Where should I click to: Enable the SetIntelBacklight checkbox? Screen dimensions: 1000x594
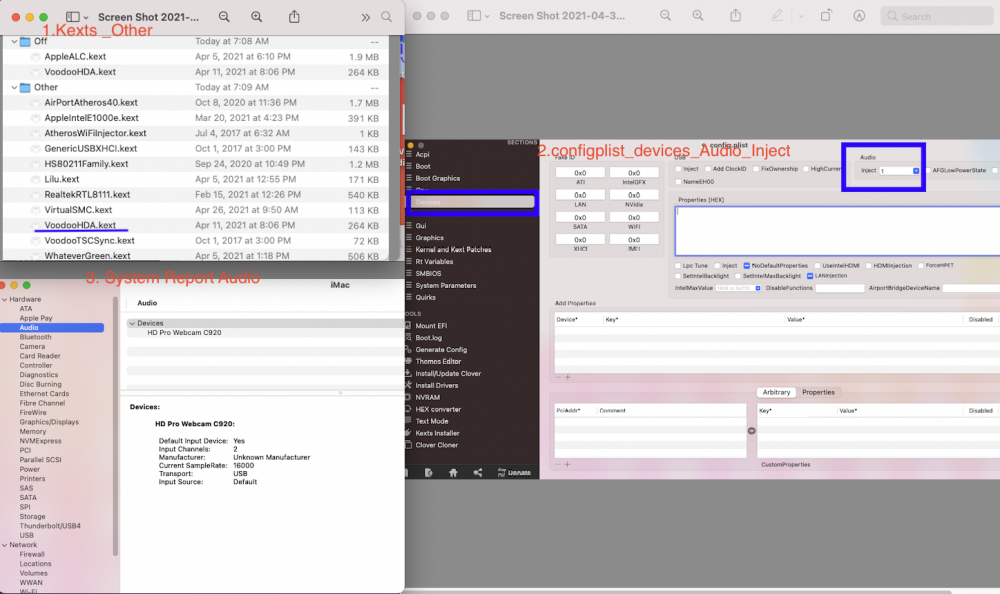pyautogui.click(x=678, y=276)
